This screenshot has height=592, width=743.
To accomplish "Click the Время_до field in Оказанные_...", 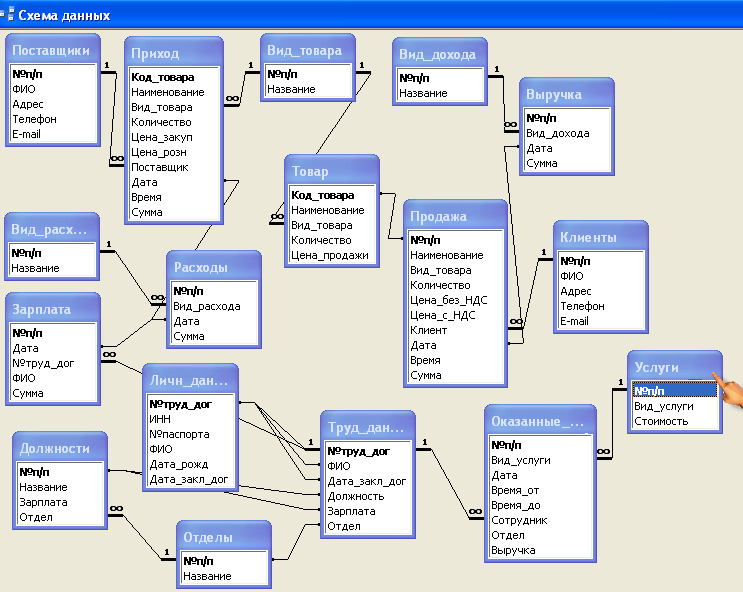I will pos(540,505).
